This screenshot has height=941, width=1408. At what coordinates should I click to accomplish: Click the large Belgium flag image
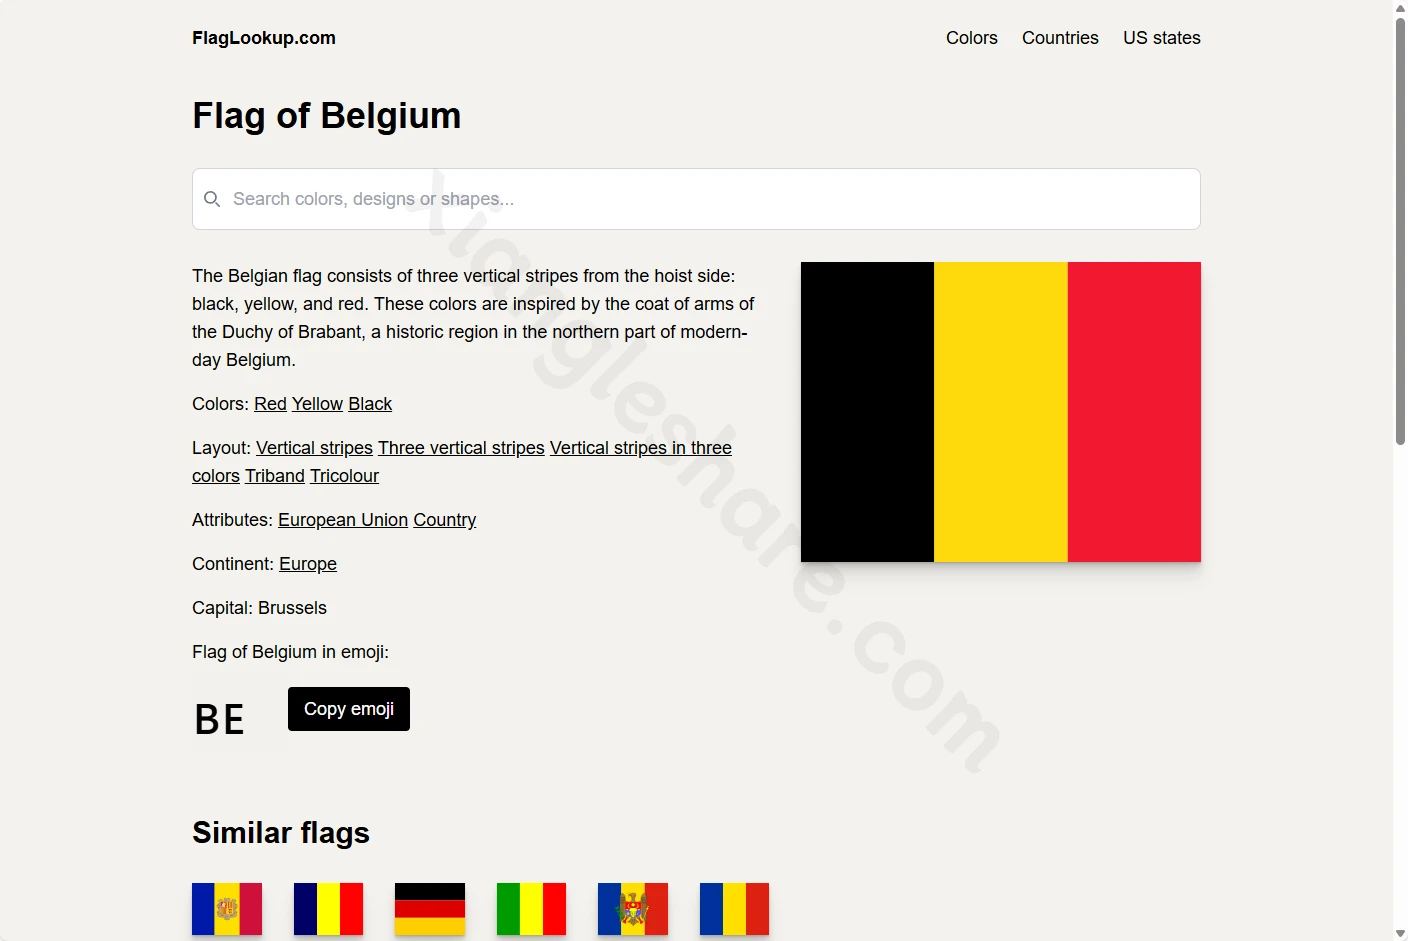tap(1001, 412)
